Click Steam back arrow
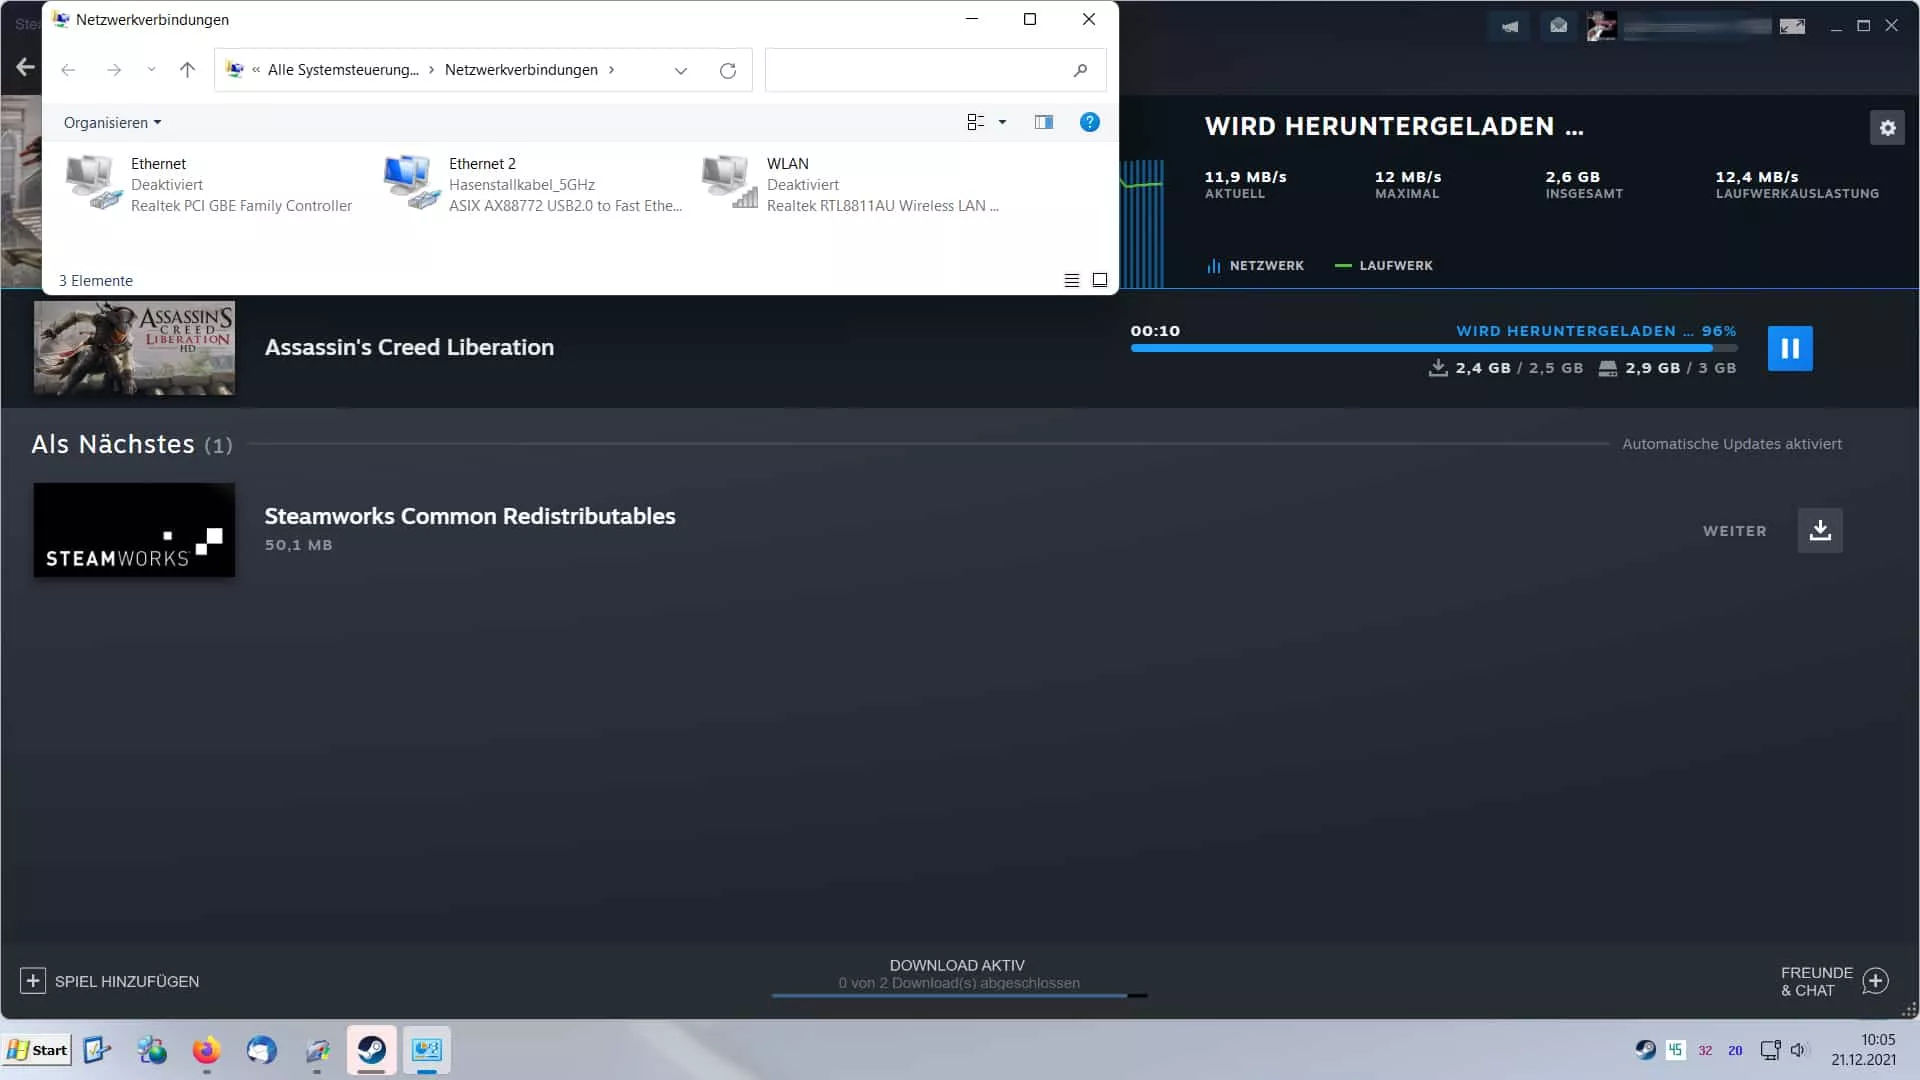The width and height of the screenshot is (1920, 1080). (x=25, y=67)
